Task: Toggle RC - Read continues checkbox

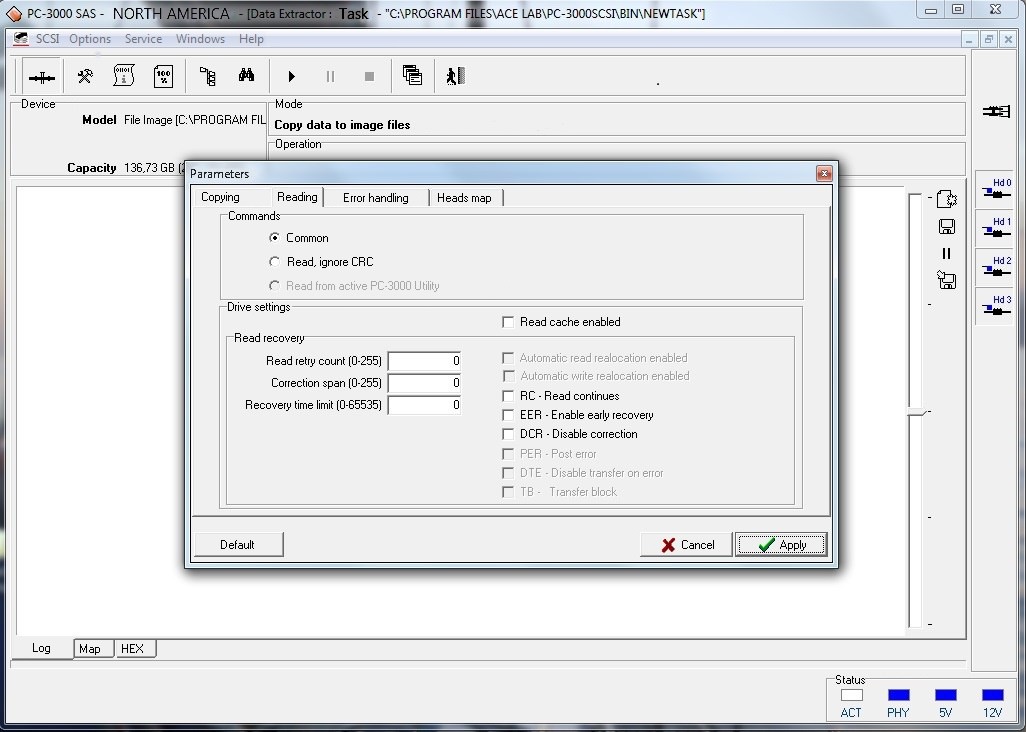Action: (508, 396)
